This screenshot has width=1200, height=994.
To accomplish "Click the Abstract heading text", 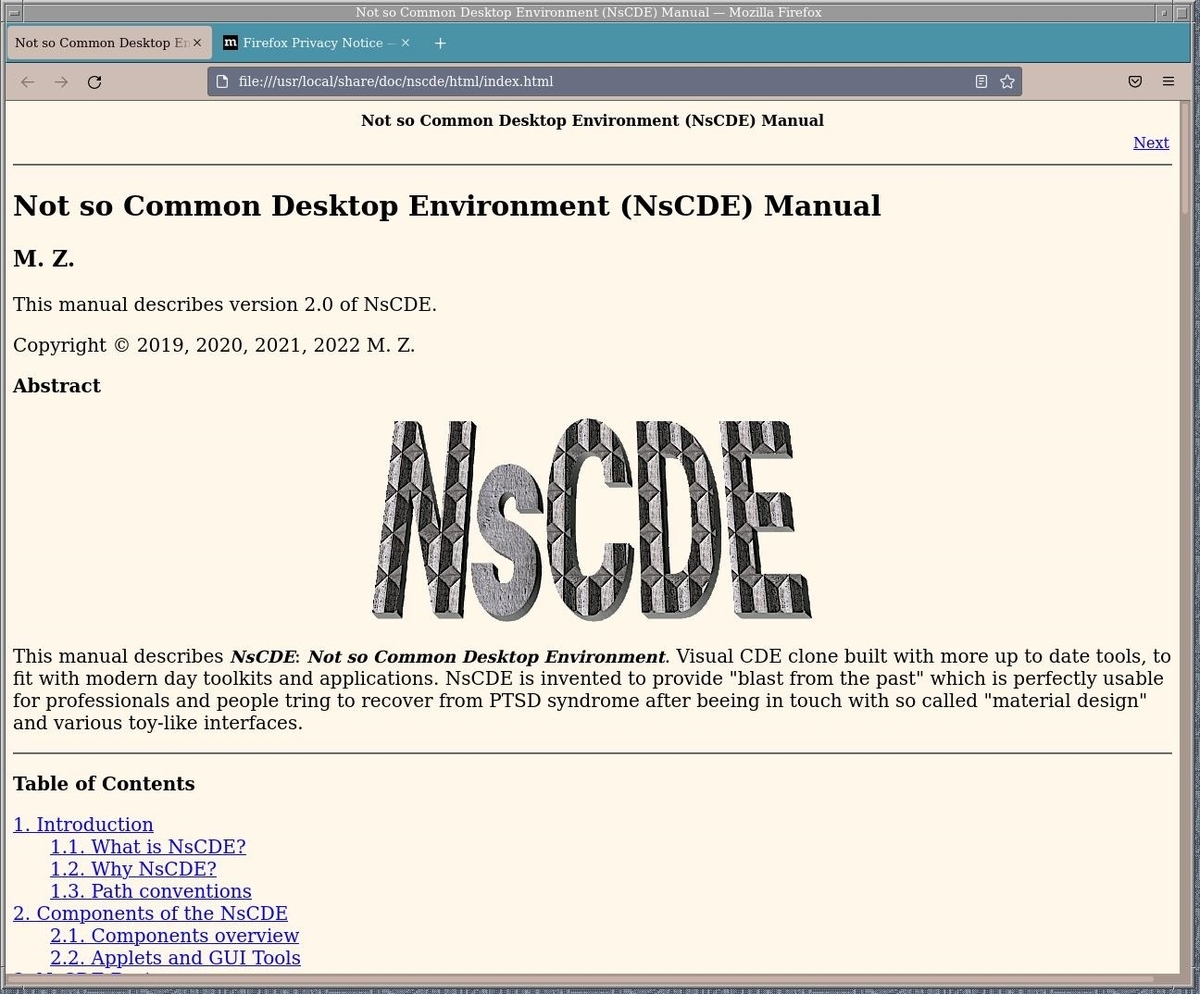I will (x=57, y=386).
